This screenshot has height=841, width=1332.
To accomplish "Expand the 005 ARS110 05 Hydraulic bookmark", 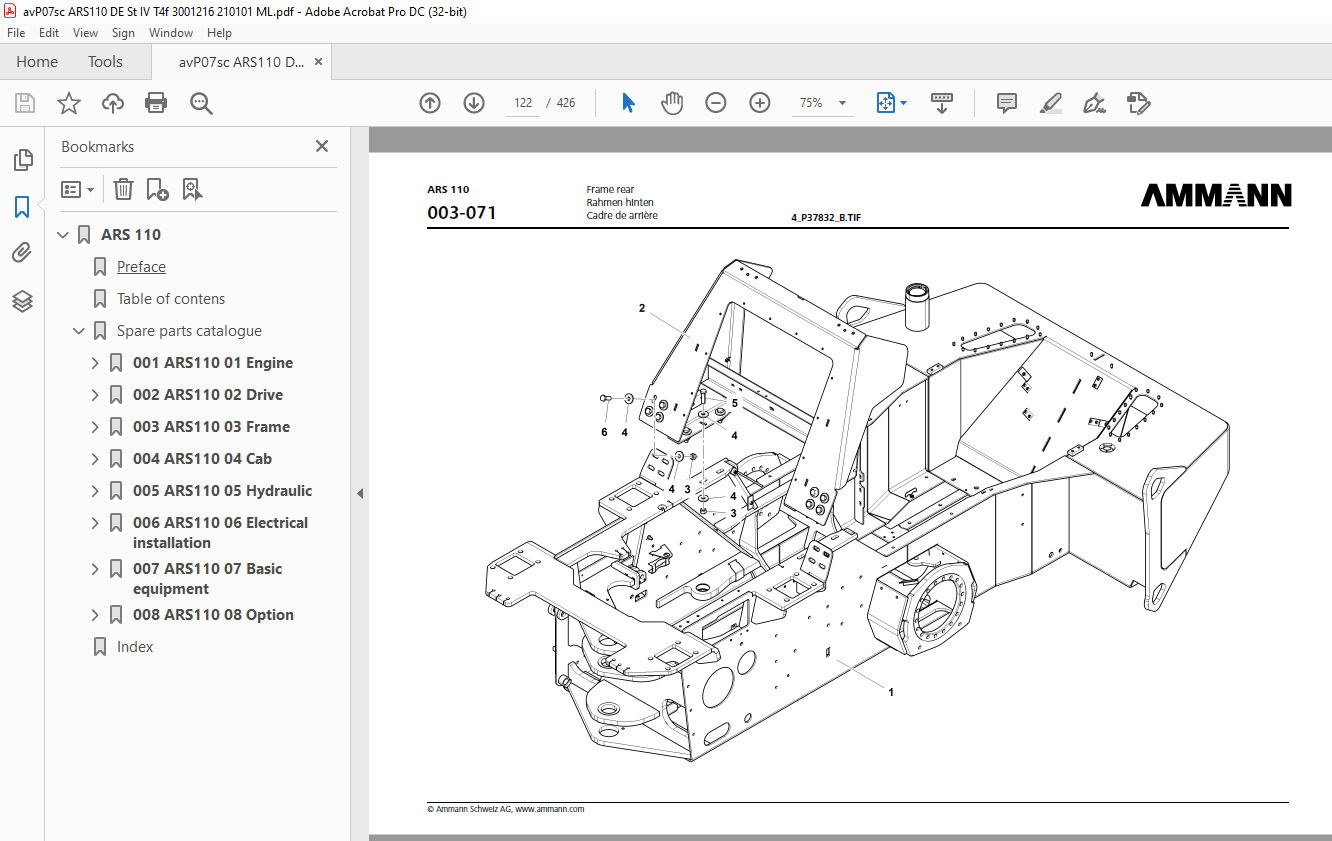I will point(96,491).
